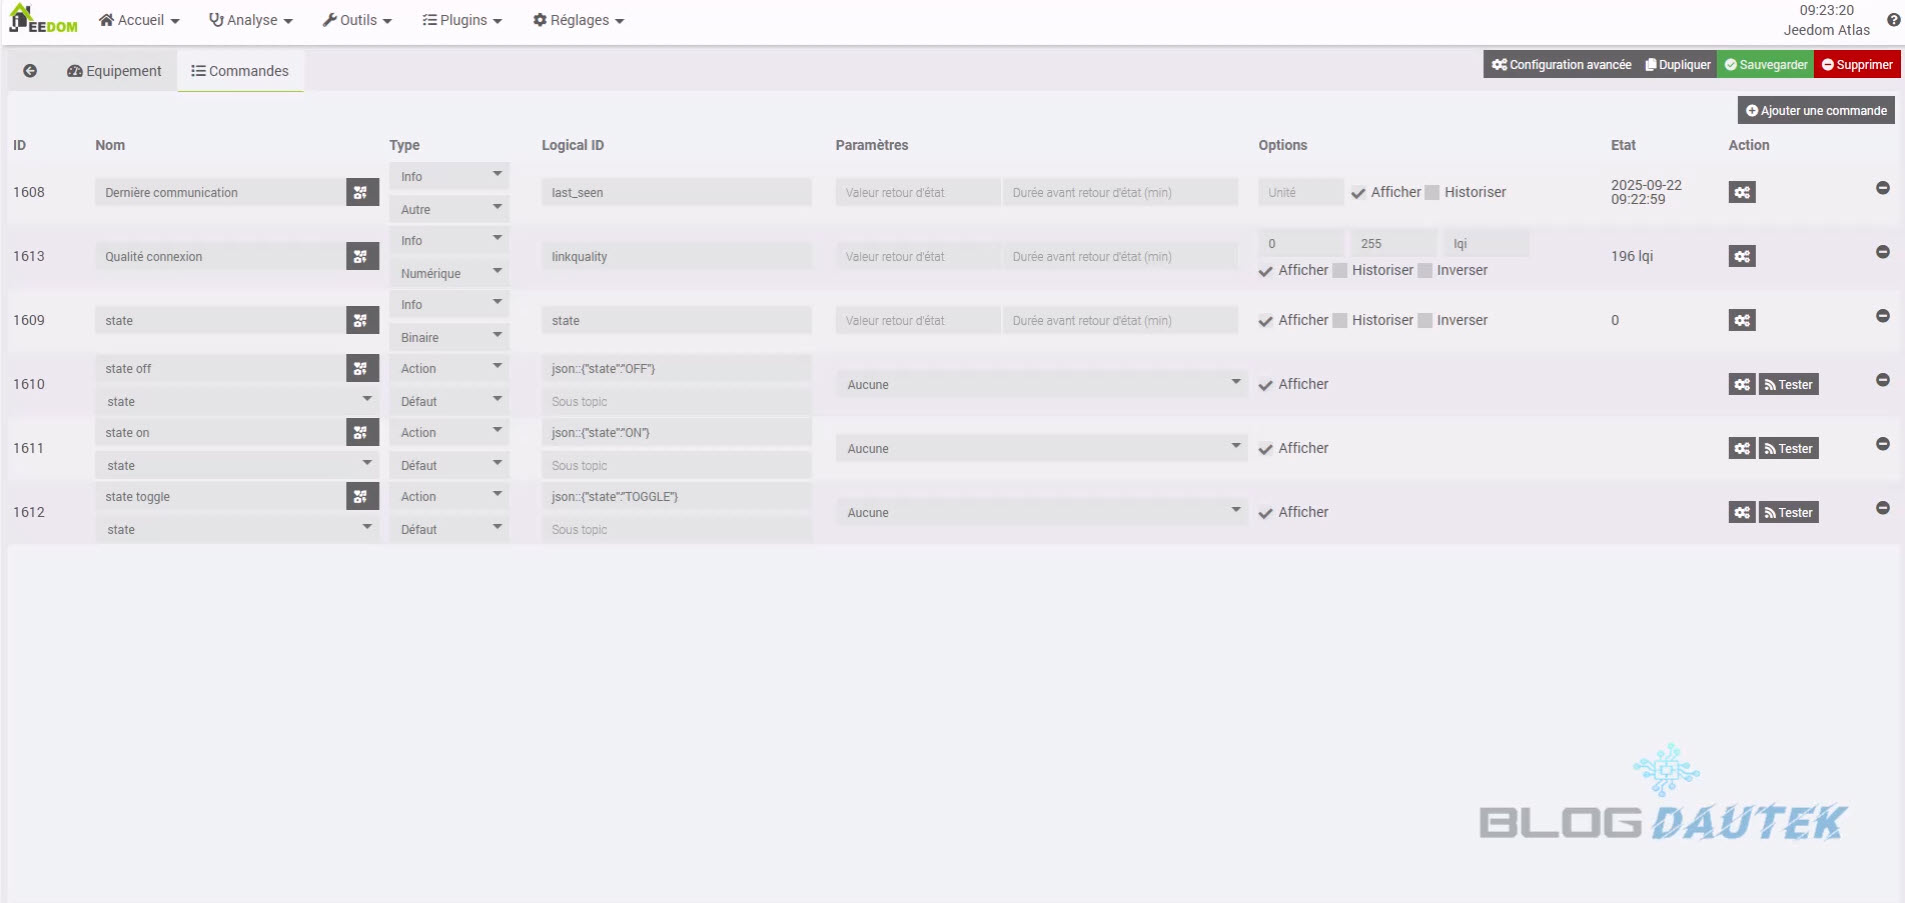This screenshot has height=903, width=1905.
Task: Click the Jeedom logo
Action: click(x=43, y=20)
